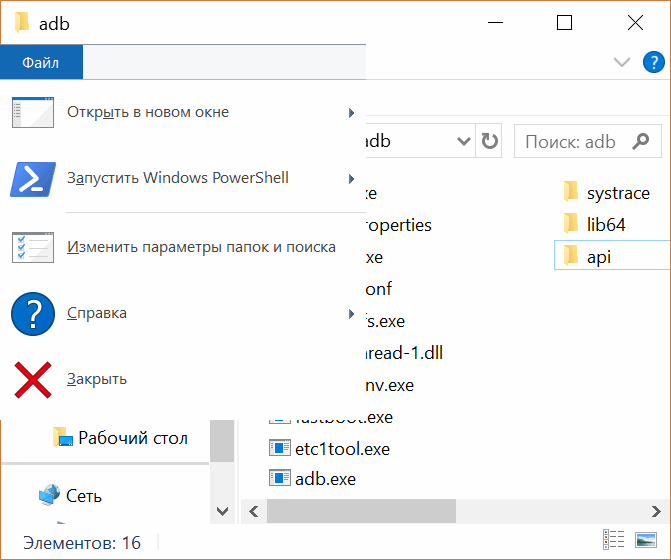The width and height of the screenshot is (671, 560).
Task: Click the large blue question mark icon
Action: [x=33, y=314]
